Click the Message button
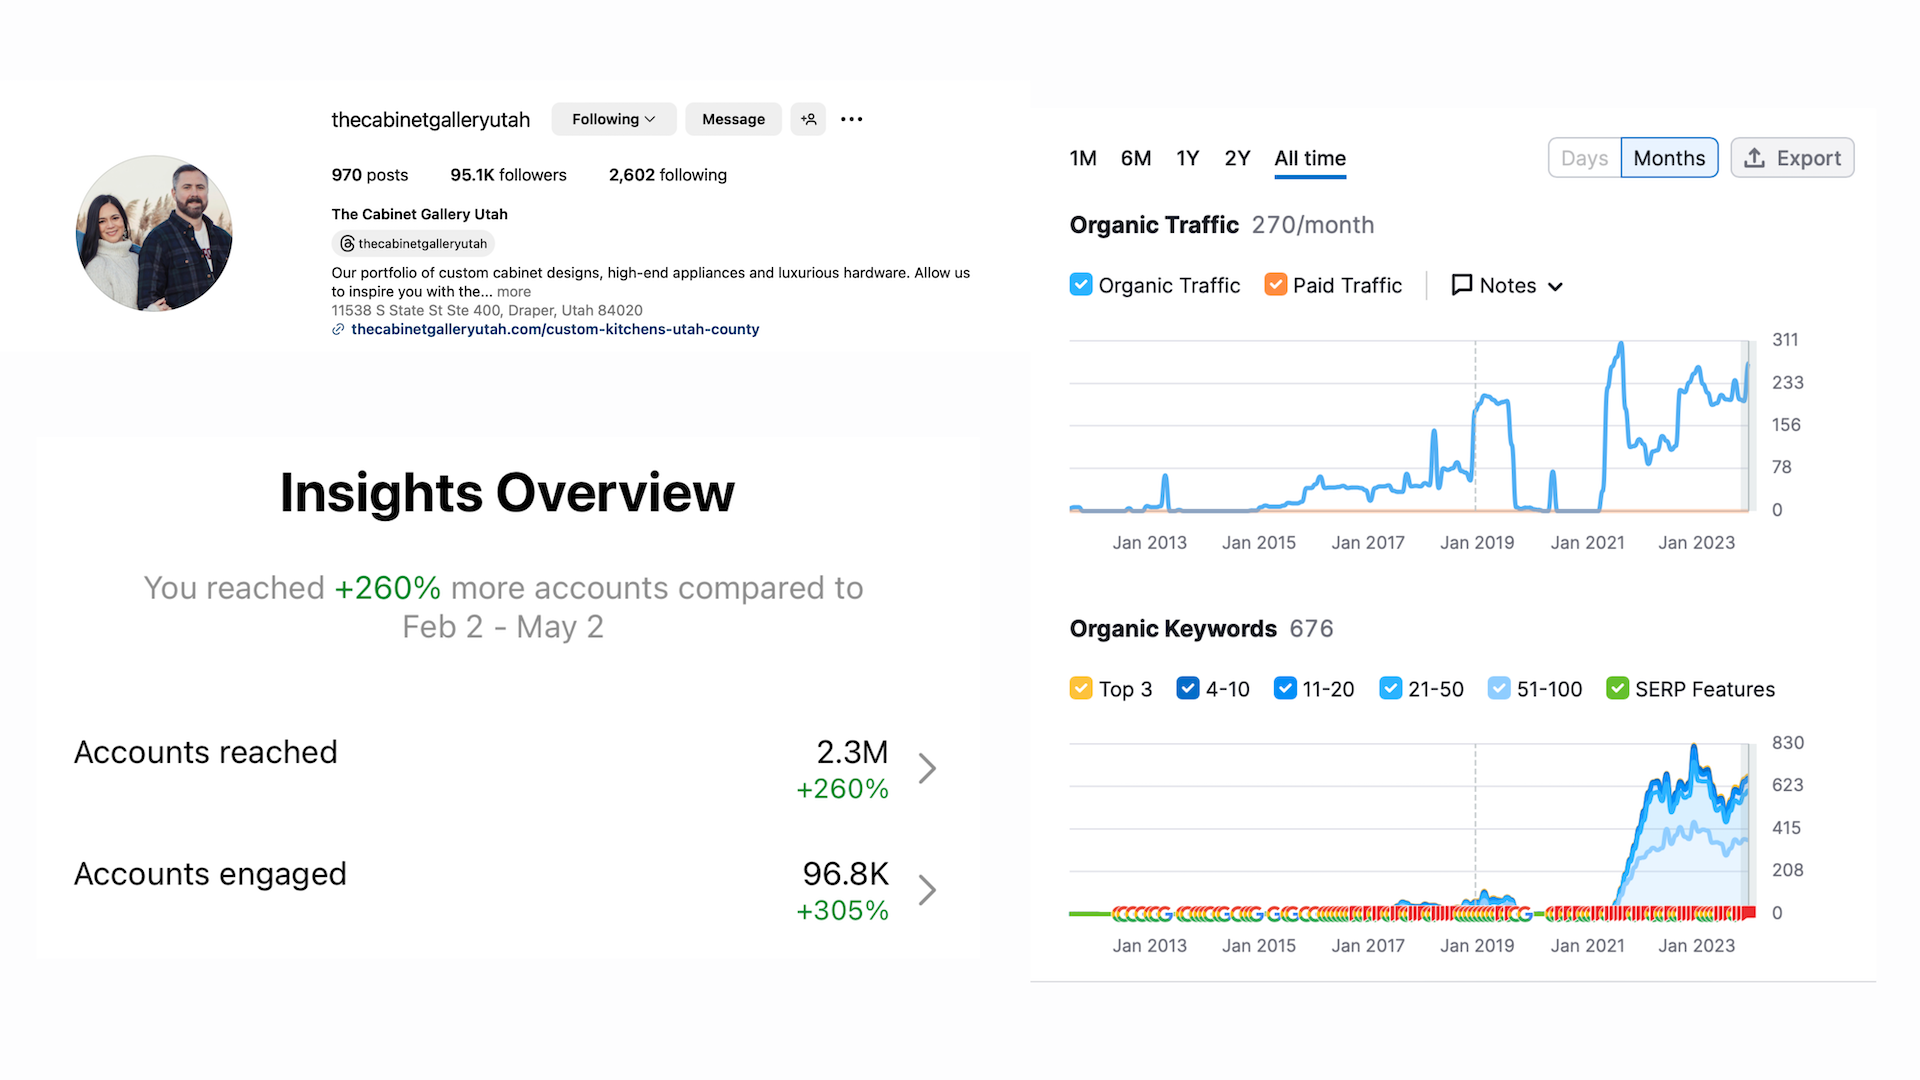This screenshot has width=1920, height=1080. pyautogui.click(x=733, y=119)
